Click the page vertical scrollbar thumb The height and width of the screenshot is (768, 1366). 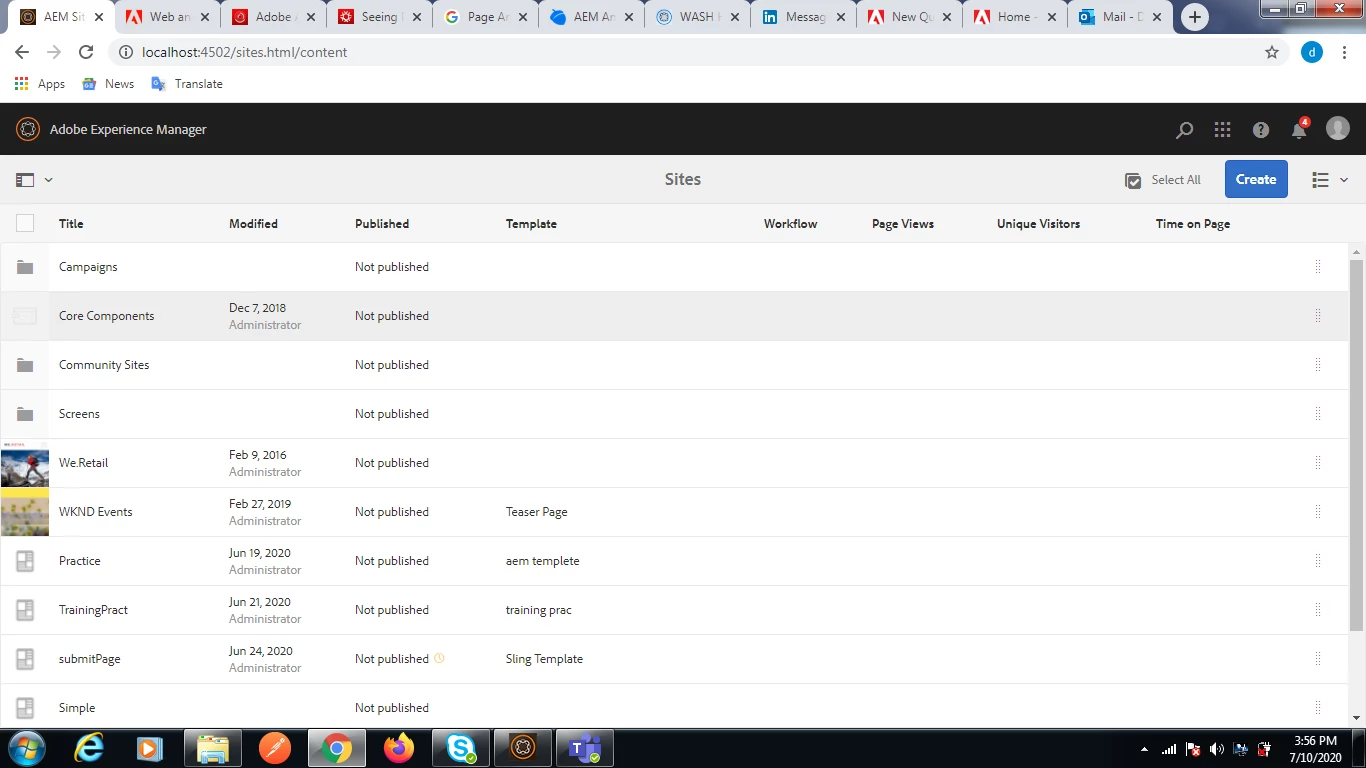(1356, 445)
